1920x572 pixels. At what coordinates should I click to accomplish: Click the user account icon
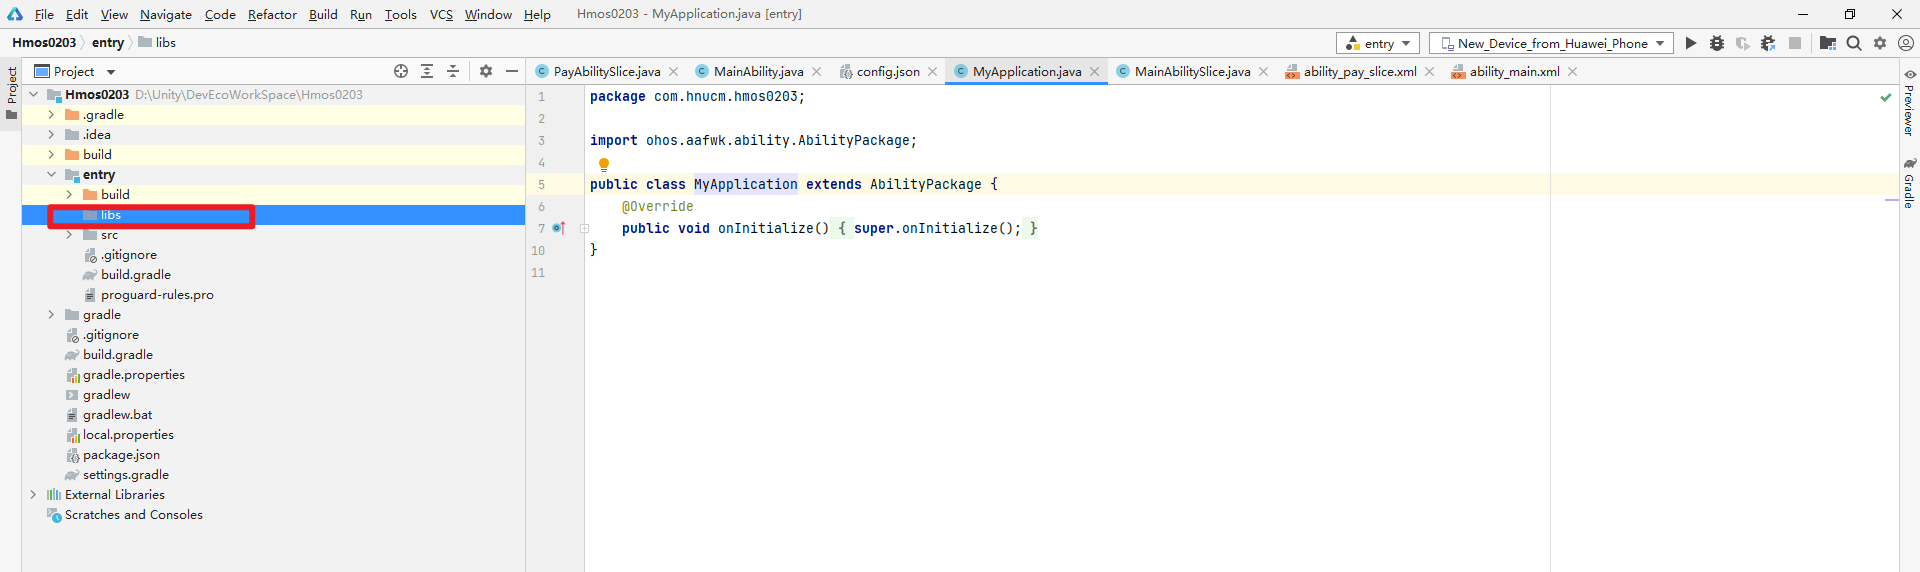[x=1906, y=43]
